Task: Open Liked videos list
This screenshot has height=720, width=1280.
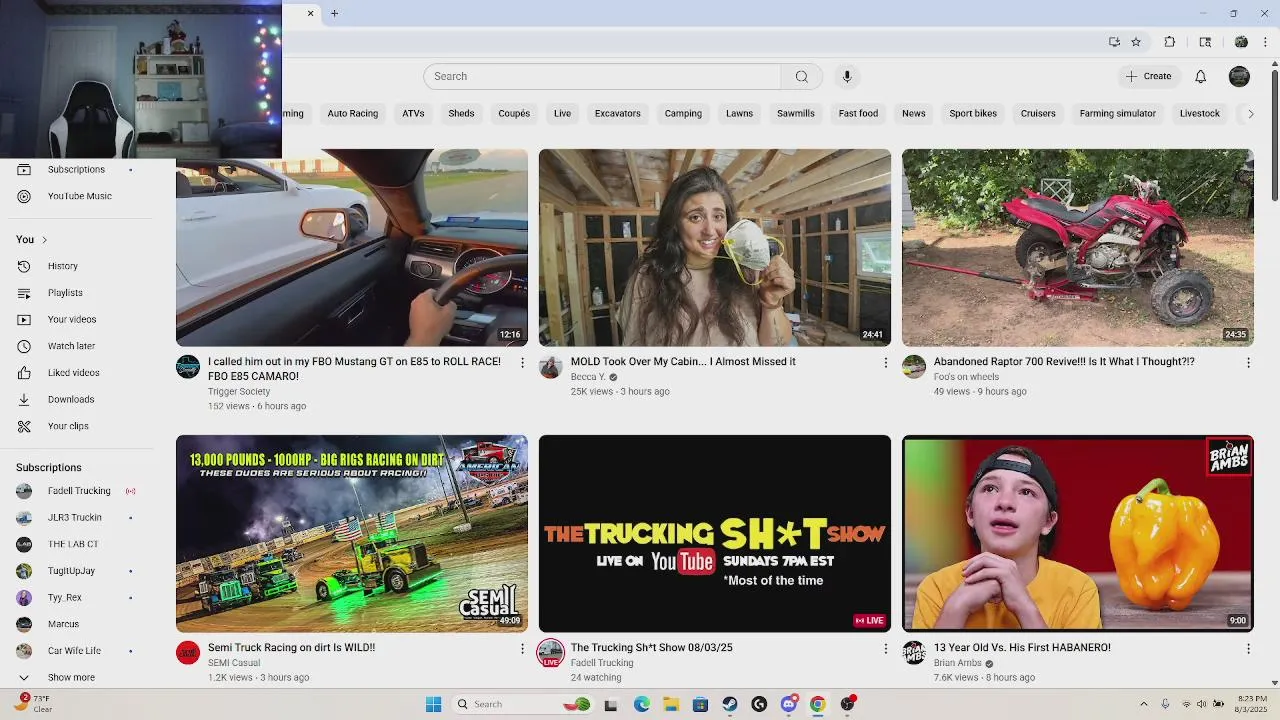Action: [73, 373]
